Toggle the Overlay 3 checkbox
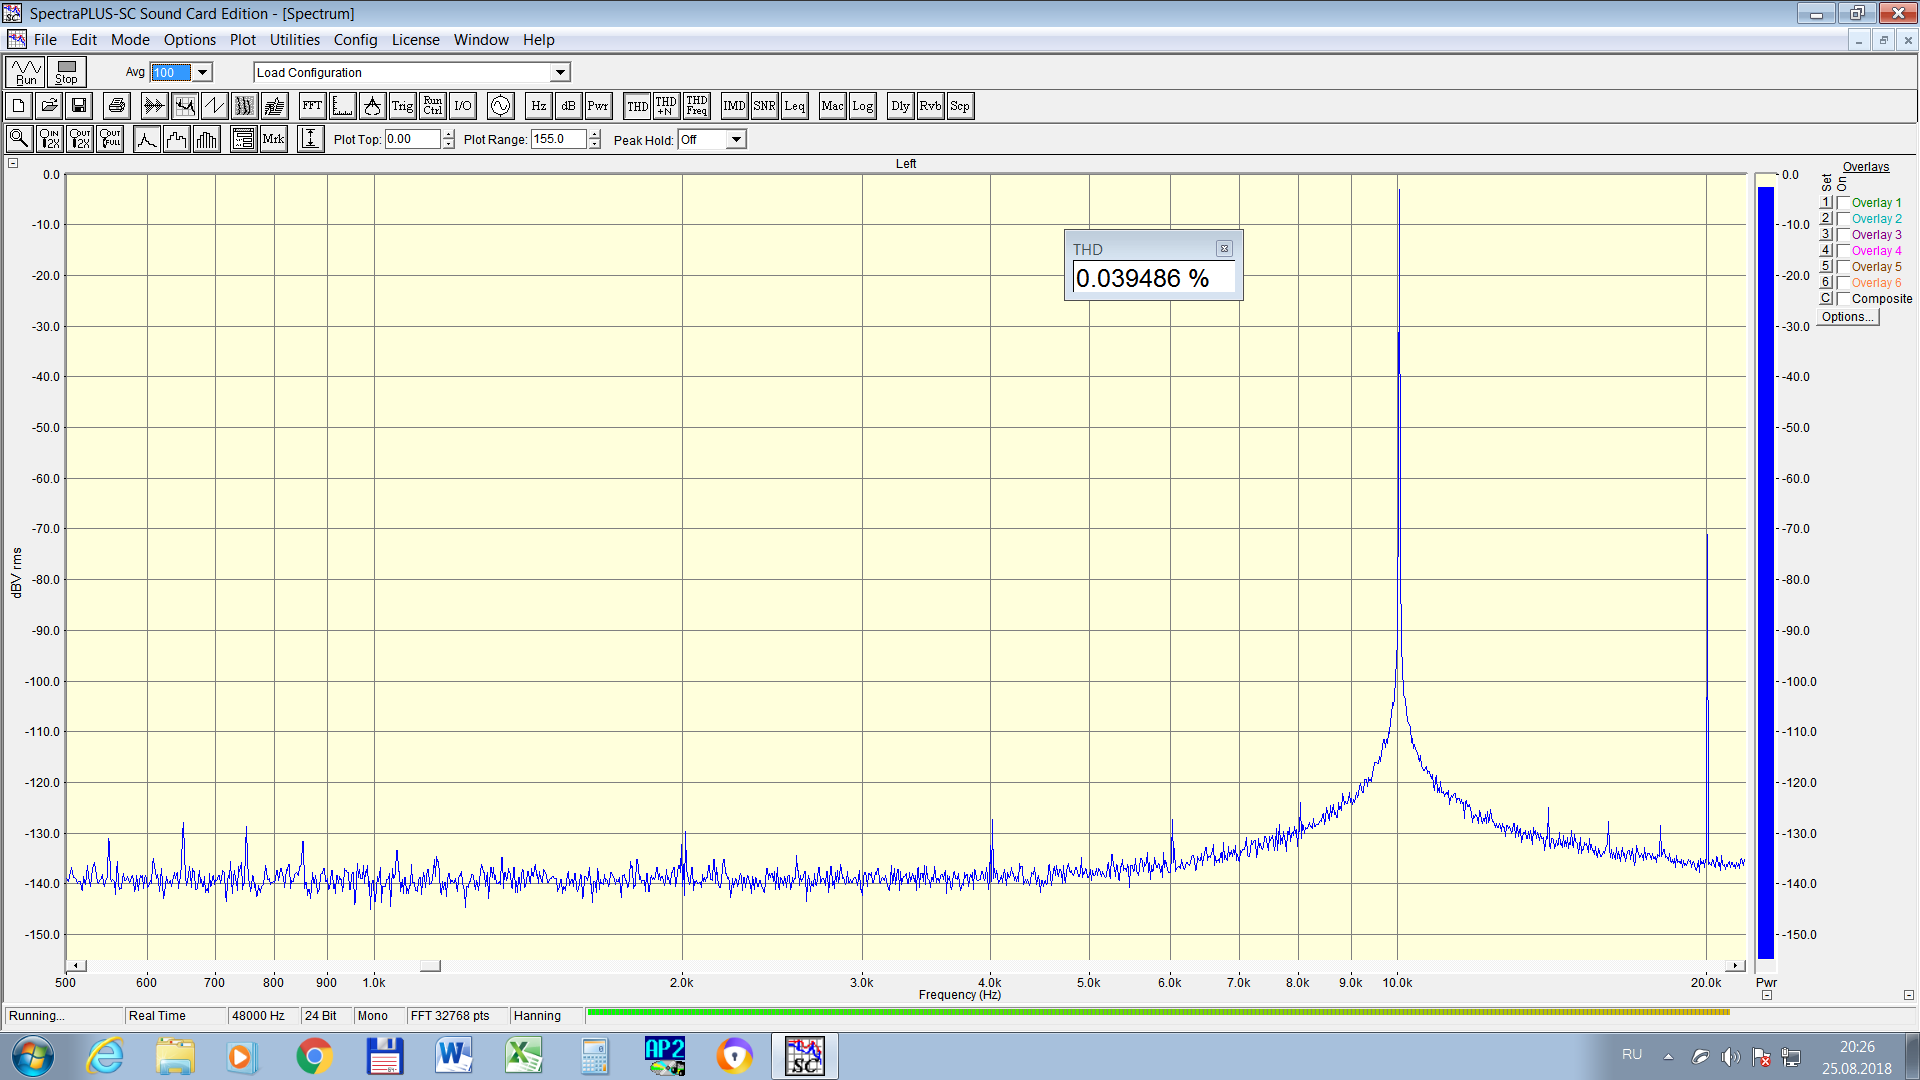The height and width of the screenshot is (1080, 1920). (x=1843, y=235)
